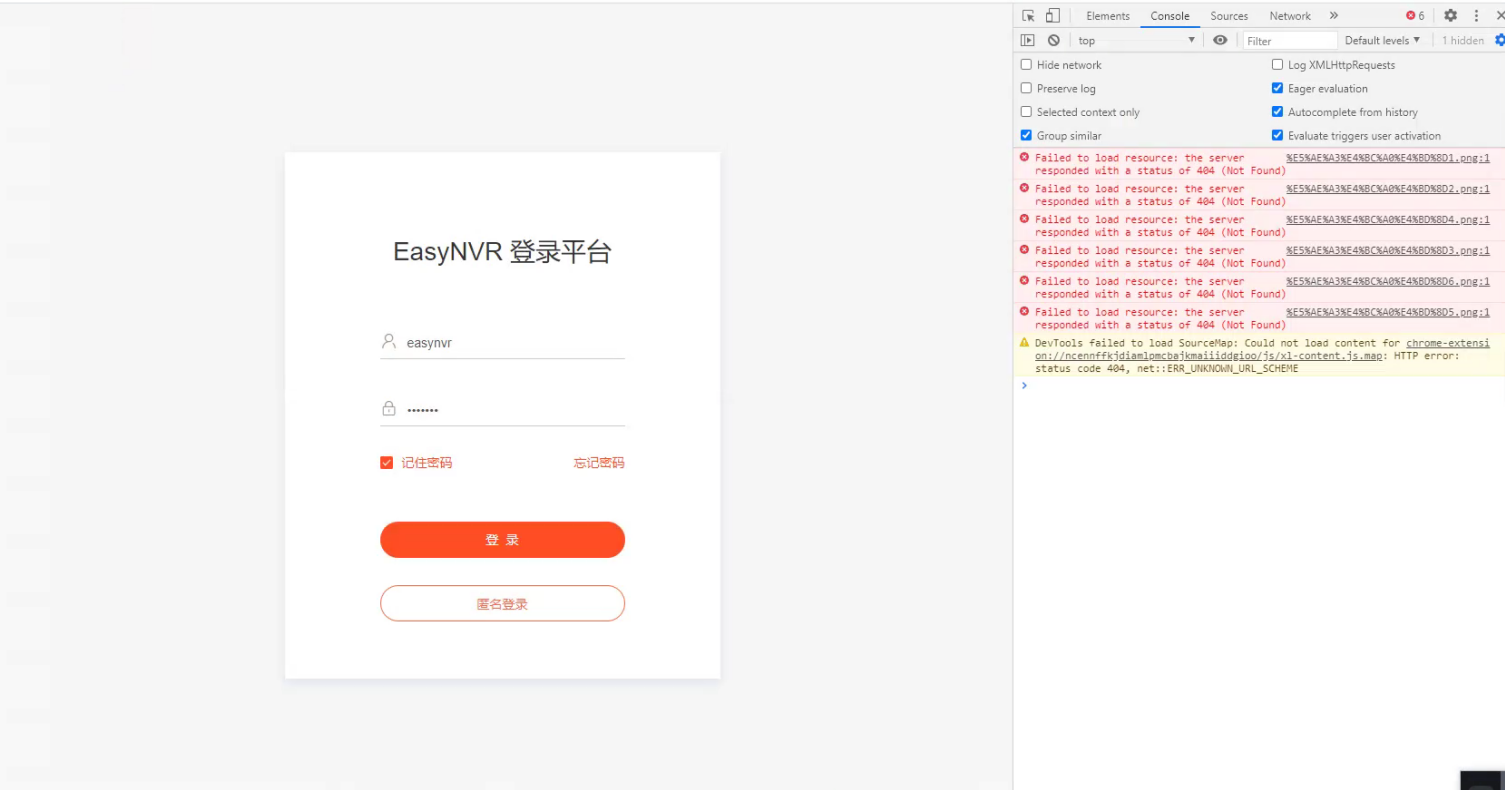Click the orange 登录 login button
1505x790 pixels.
tap(502, 540)
